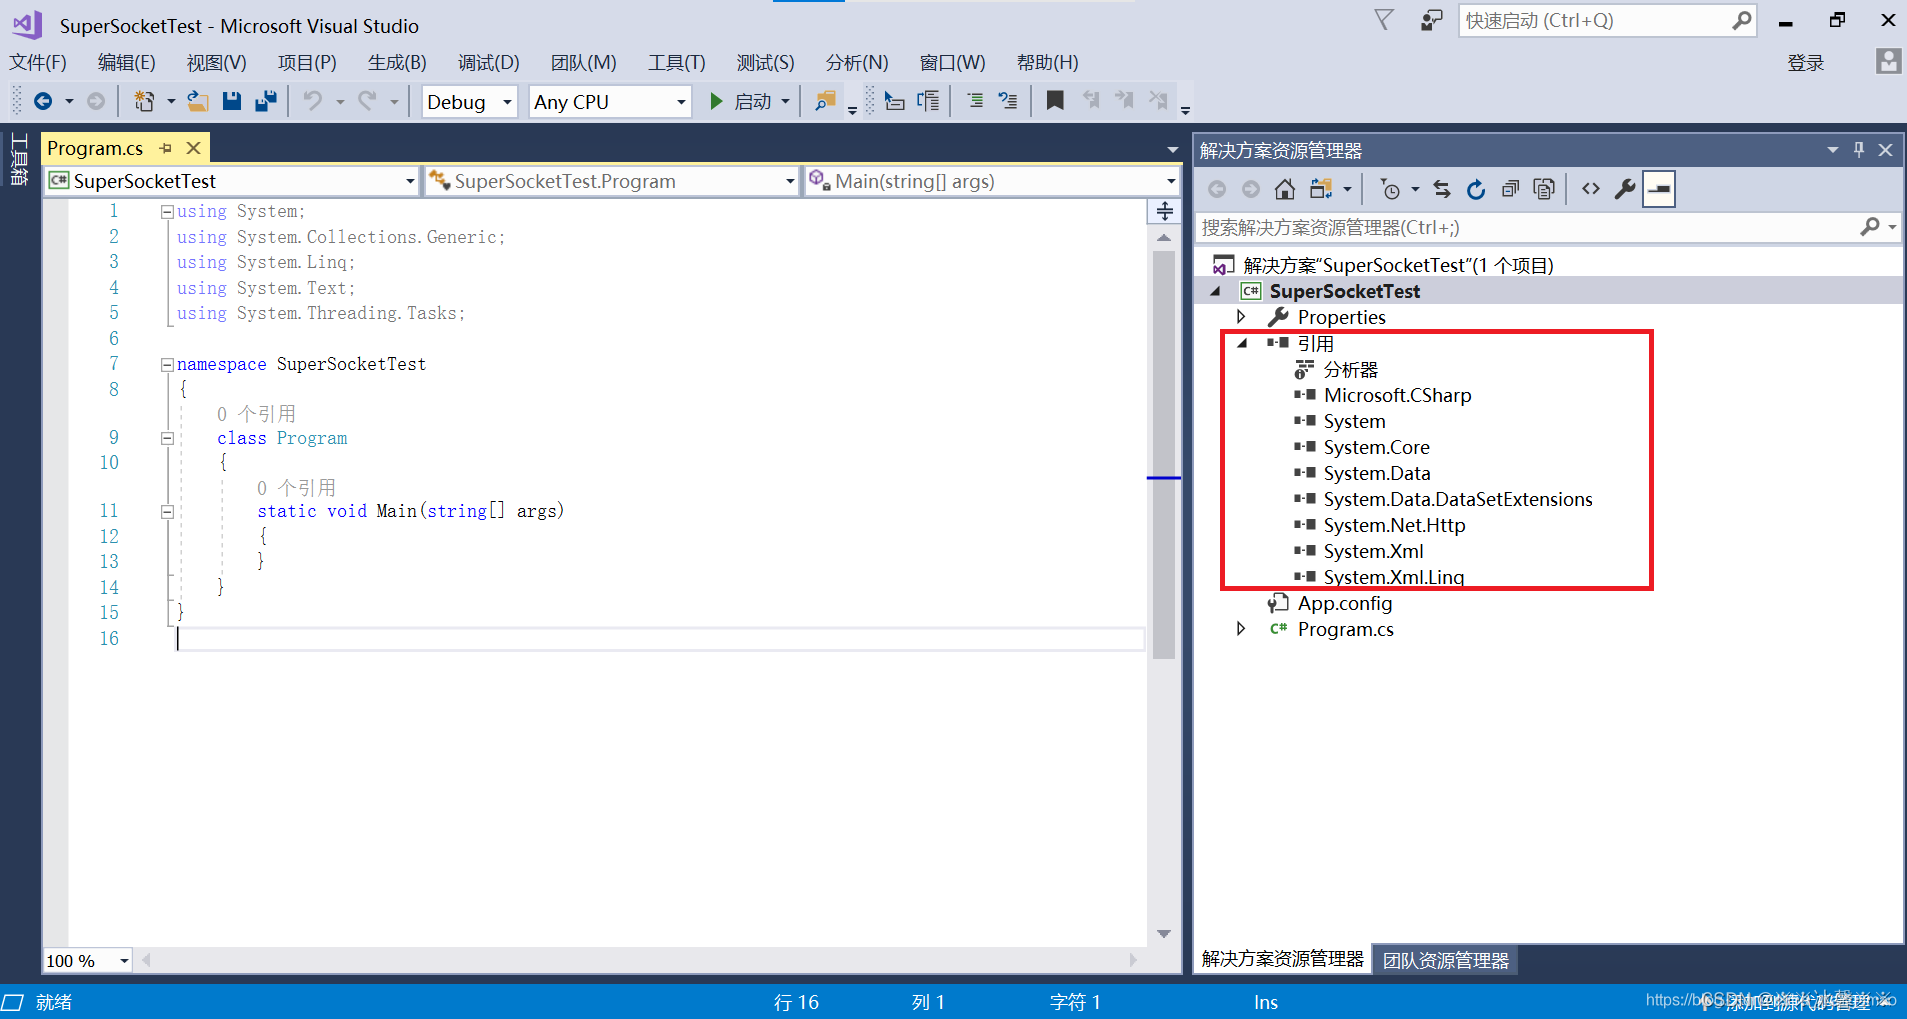Open Properties via the wrench icon
1907x1019 pixels.
(x=1626, y=189)
